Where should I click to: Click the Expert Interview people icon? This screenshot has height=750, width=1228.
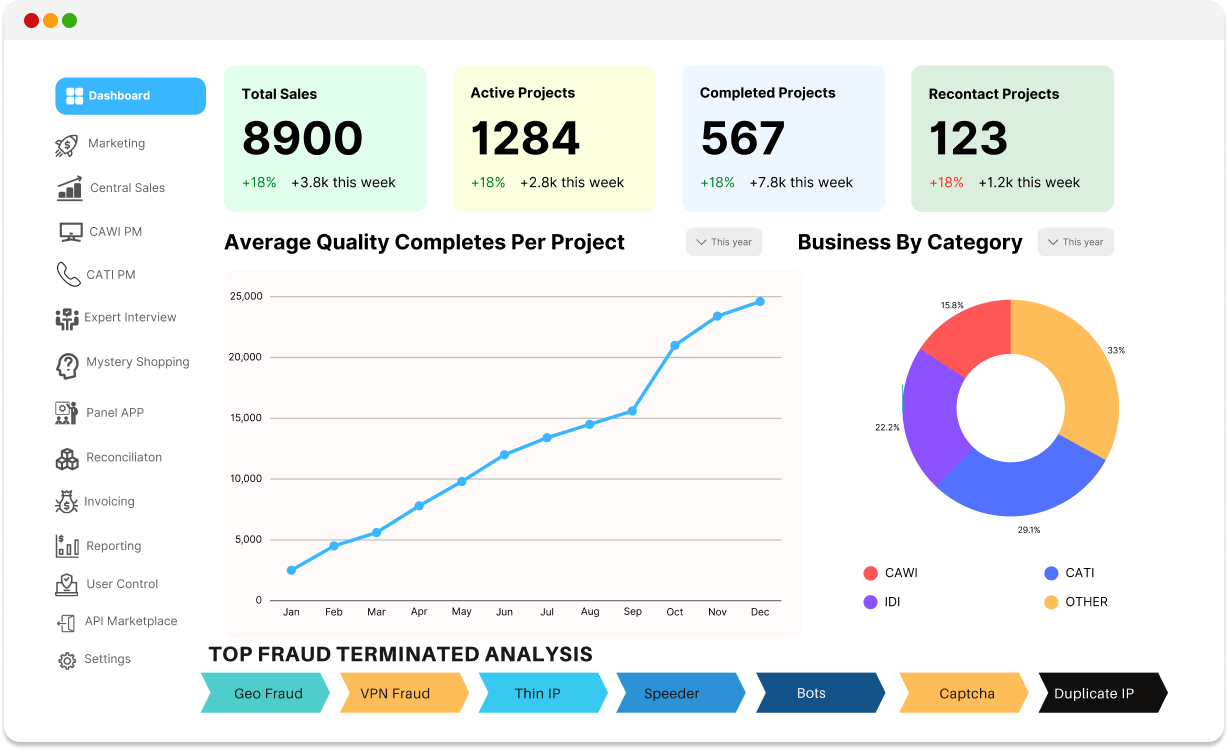point(67,319)
